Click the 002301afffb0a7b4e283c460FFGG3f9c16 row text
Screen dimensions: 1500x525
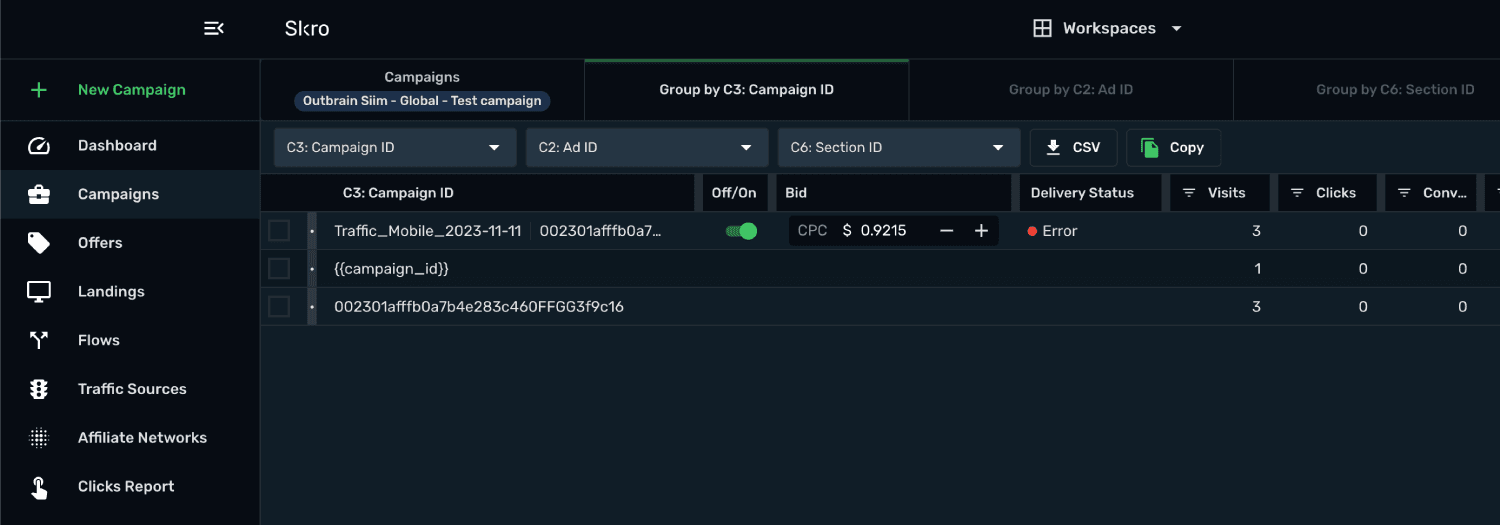[x=479, y=307]
